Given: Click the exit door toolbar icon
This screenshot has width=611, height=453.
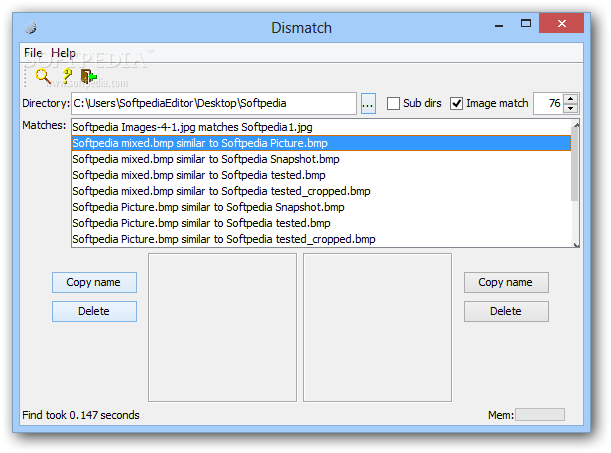Looking at the screenshot, I should tap(89, 76).
